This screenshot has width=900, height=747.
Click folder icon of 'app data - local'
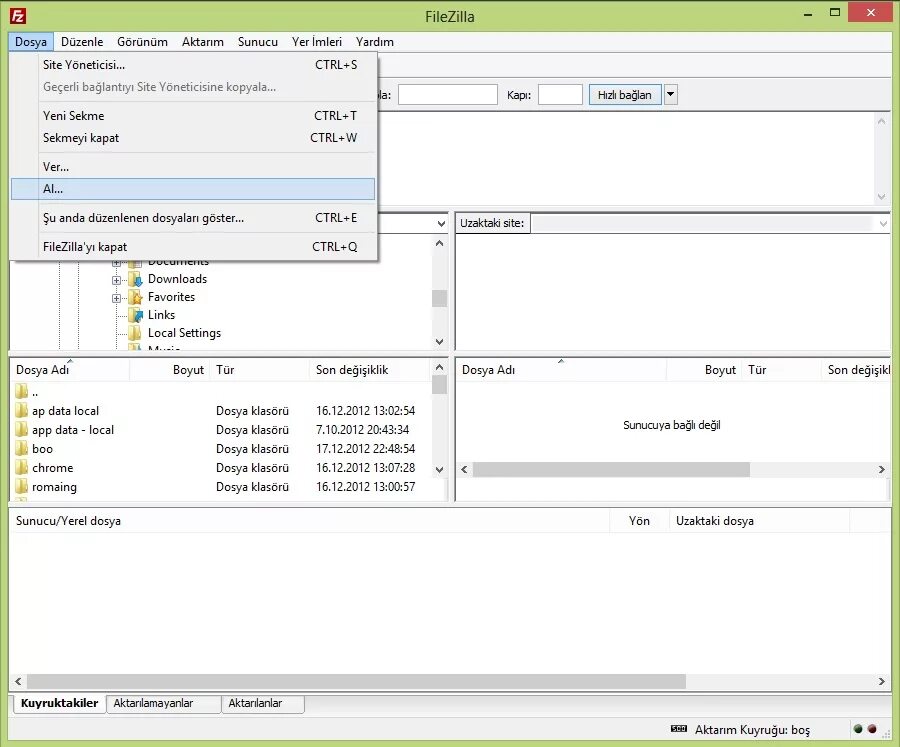[21, 429]
